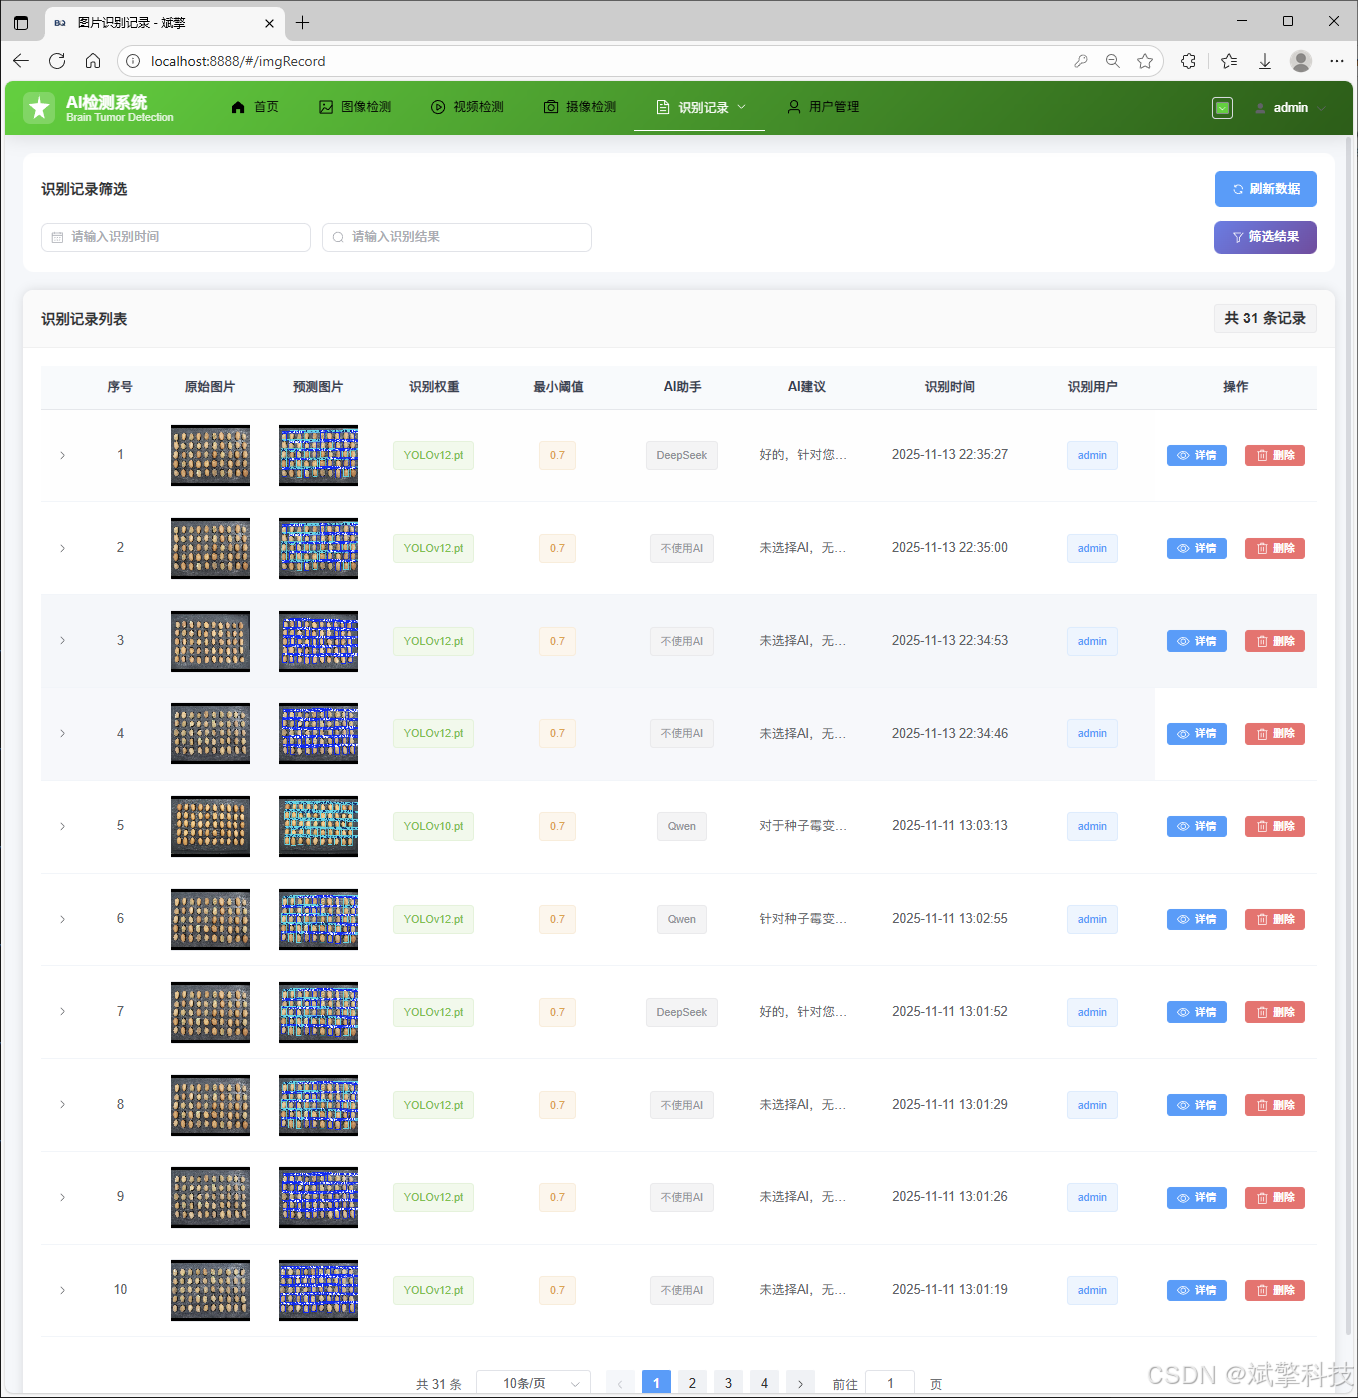Add page to favorites star icon

click(x=1145, y=61)
